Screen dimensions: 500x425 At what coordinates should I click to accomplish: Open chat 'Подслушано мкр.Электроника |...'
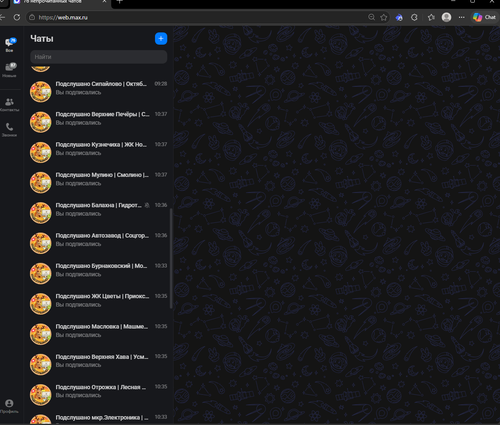[99, 418]
